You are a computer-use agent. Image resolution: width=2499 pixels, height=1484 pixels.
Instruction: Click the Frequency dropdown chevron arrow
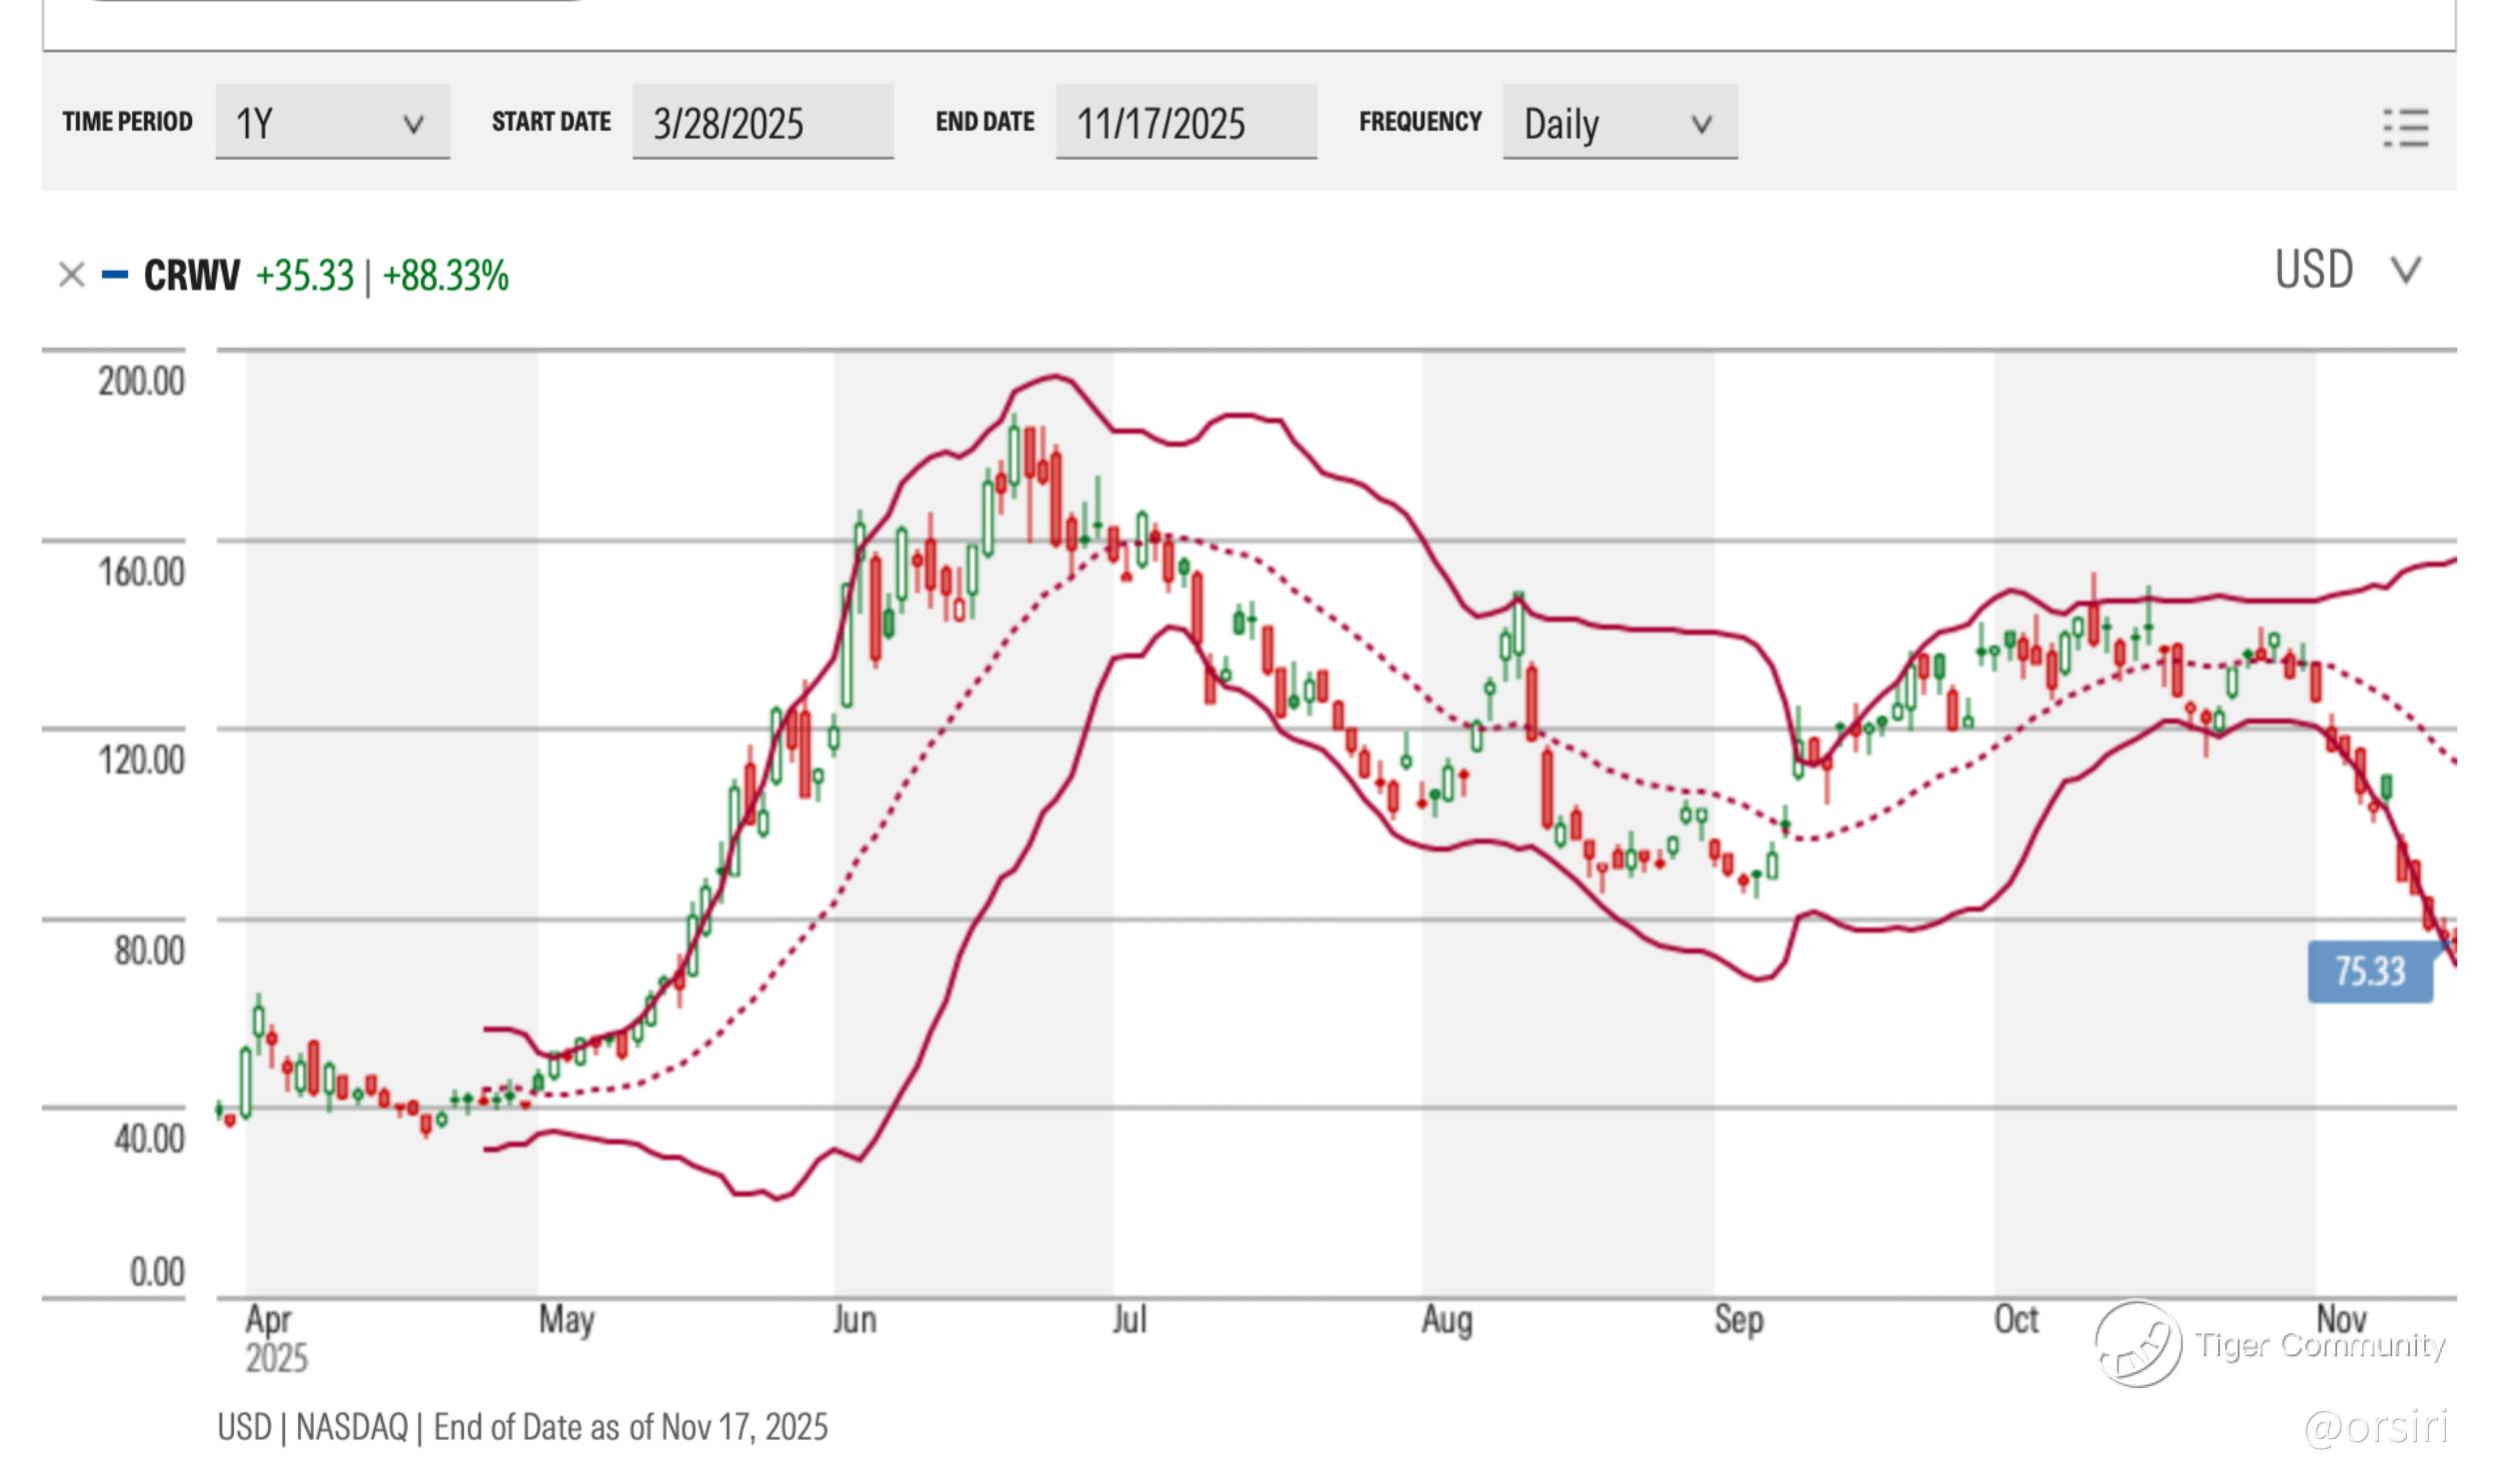click(1701, 125)
